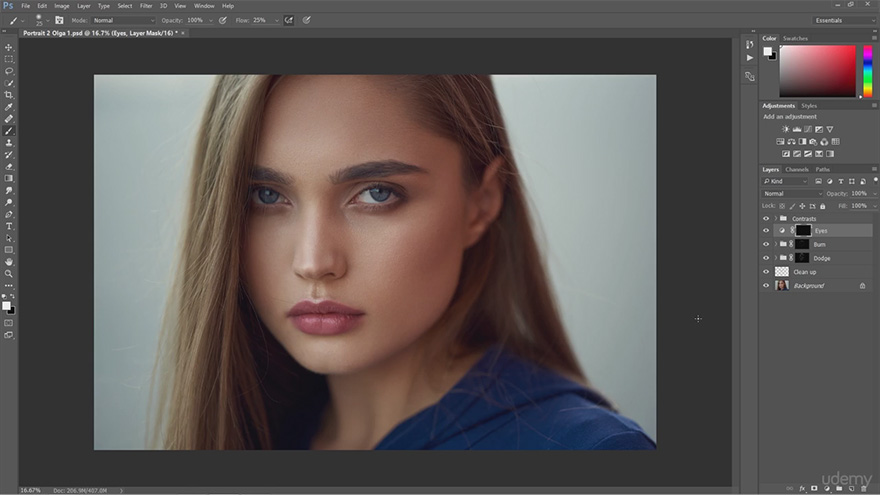Open the Edit Toolbar three-dots button
Viewport: 880px width, 495px height.
click(x=8, y=286)
